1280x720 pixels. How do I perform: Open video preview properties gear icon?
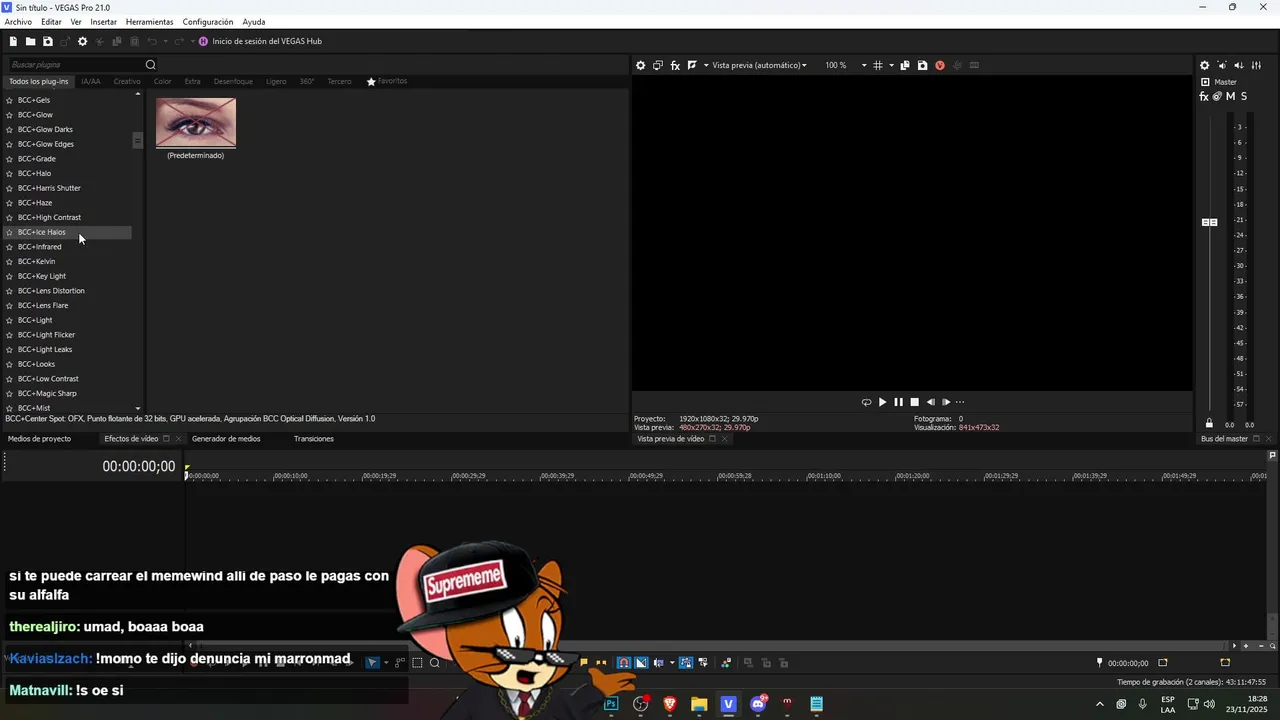pyautogui.click(x=641, y=65)
